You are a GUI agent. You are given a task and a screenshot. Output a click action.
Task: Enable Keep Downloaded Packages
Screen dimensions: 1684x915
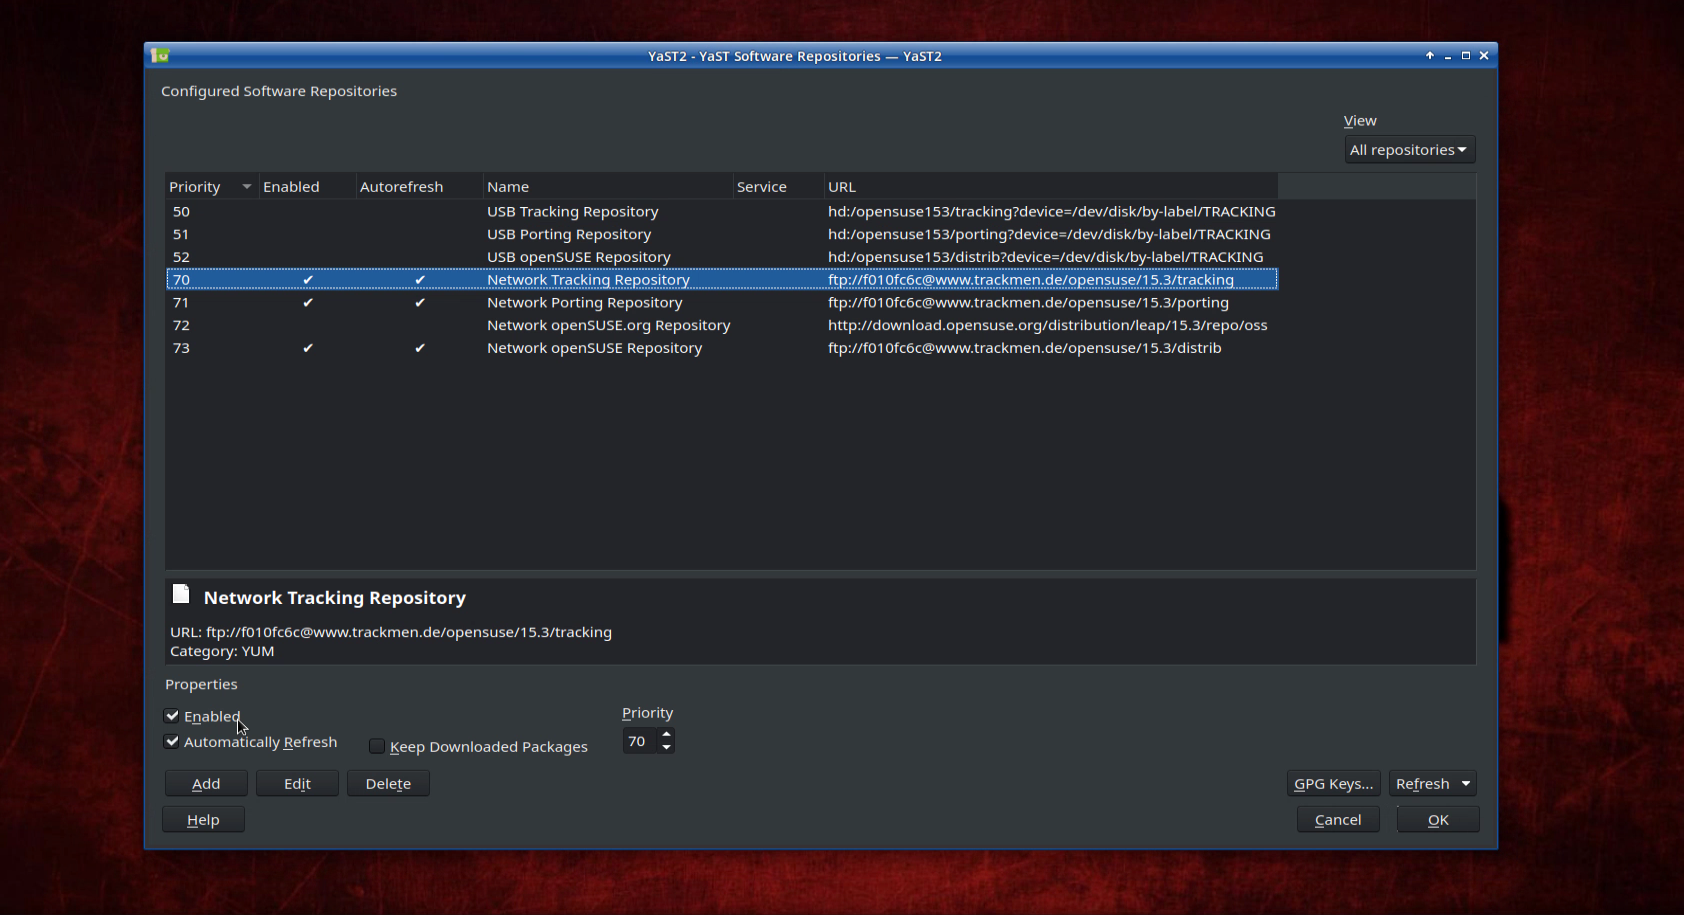tap(377, 747)
